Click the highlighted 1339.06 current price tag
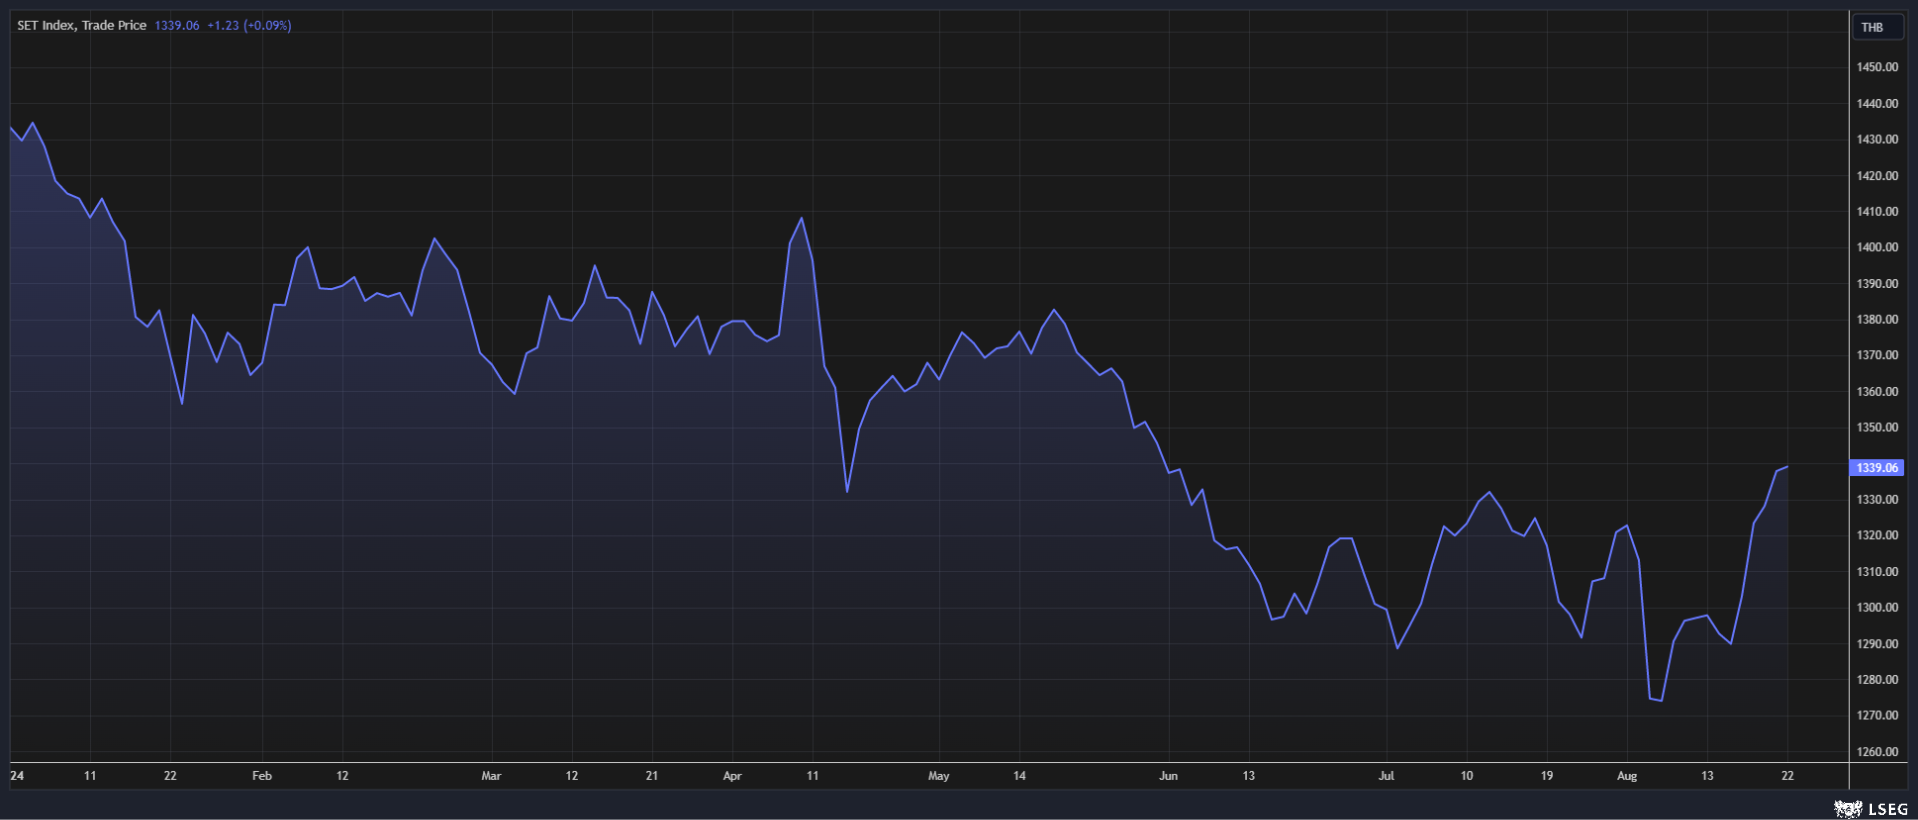Image resolution: width=1918 pixels, height=820 pixels. [x=1877, y=467]
